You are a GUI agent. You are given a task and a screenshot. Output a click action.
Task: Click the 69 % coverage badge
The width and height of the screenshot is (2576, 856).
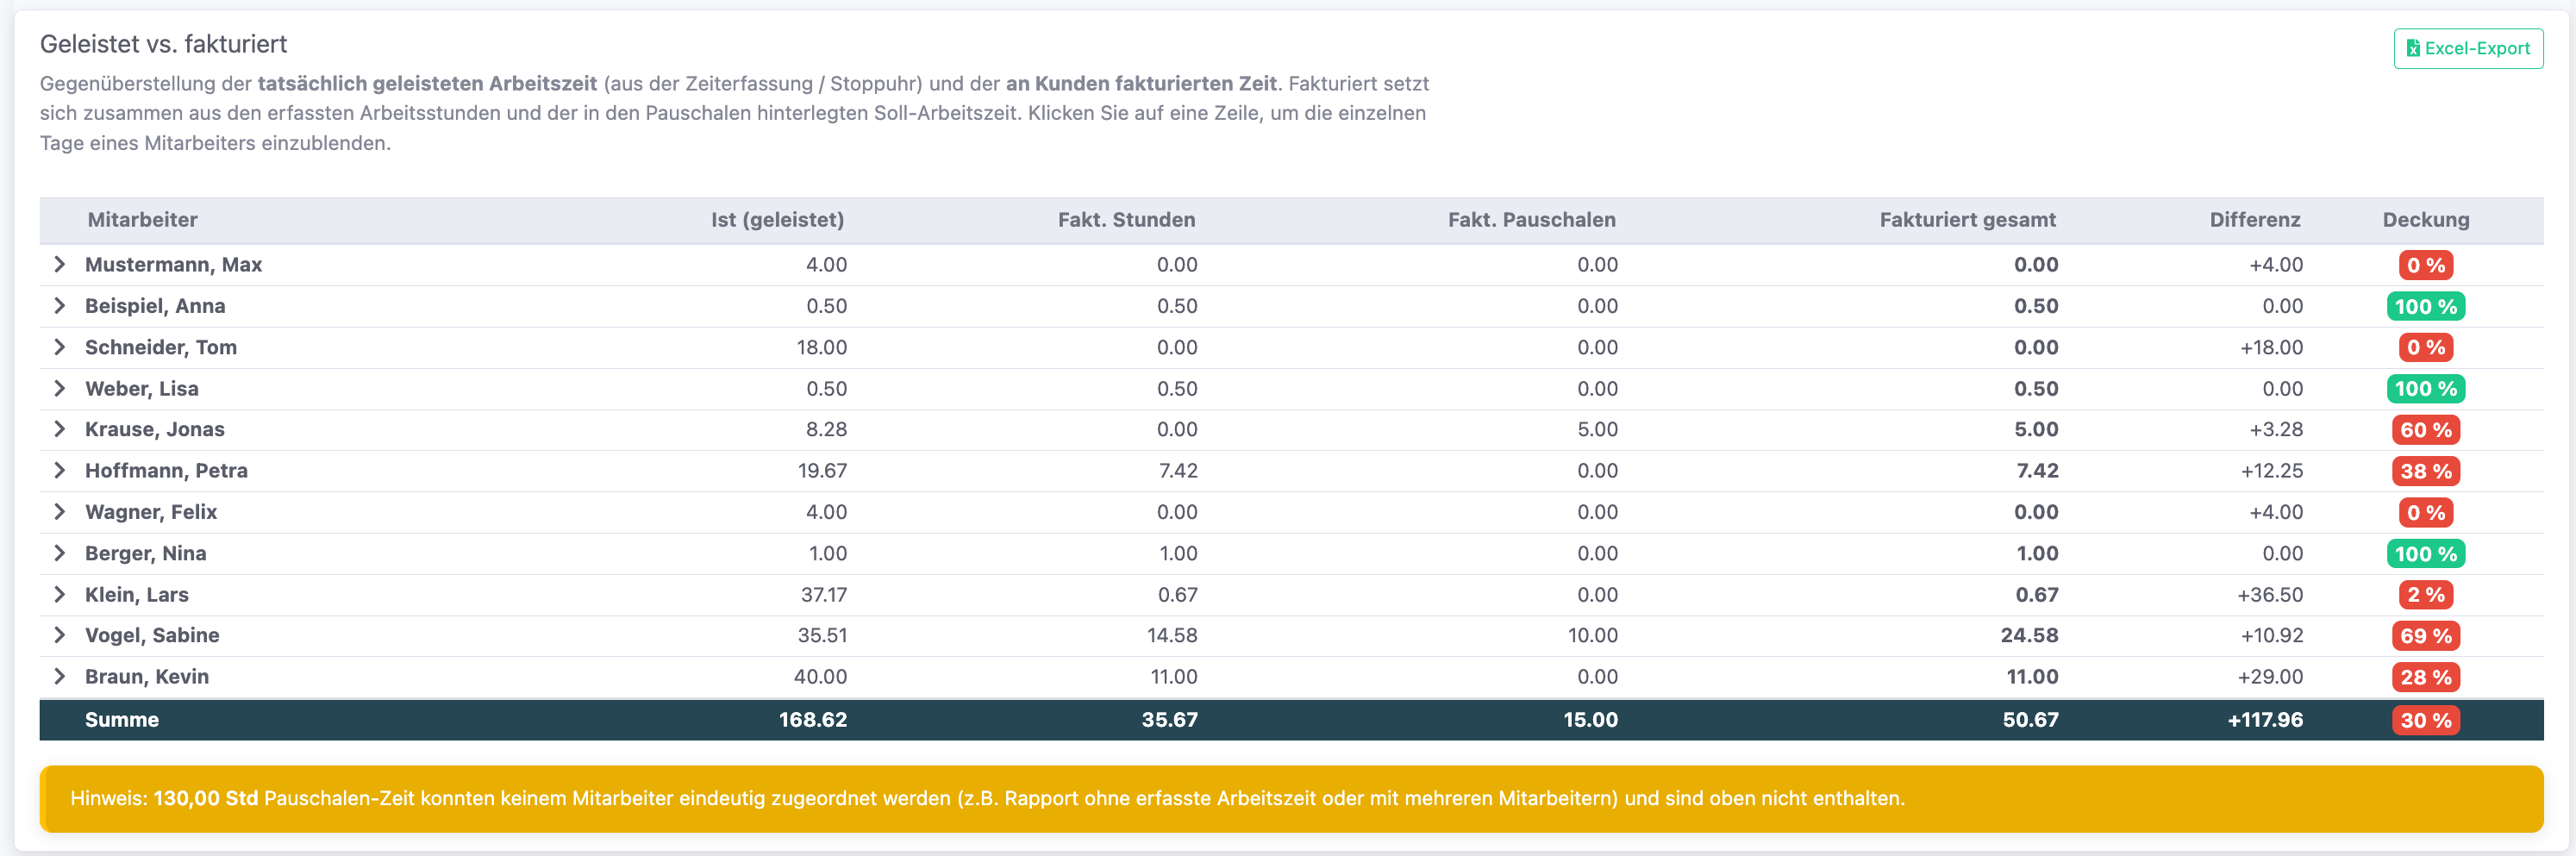(2425, 636)
